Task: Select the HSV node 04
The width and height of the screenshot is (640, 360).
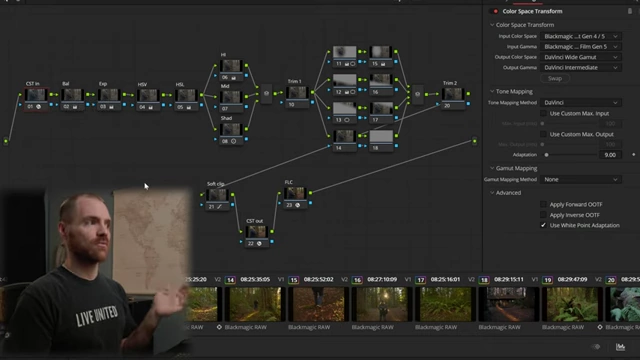Action: pyautogui.click(x=148, y=99)
